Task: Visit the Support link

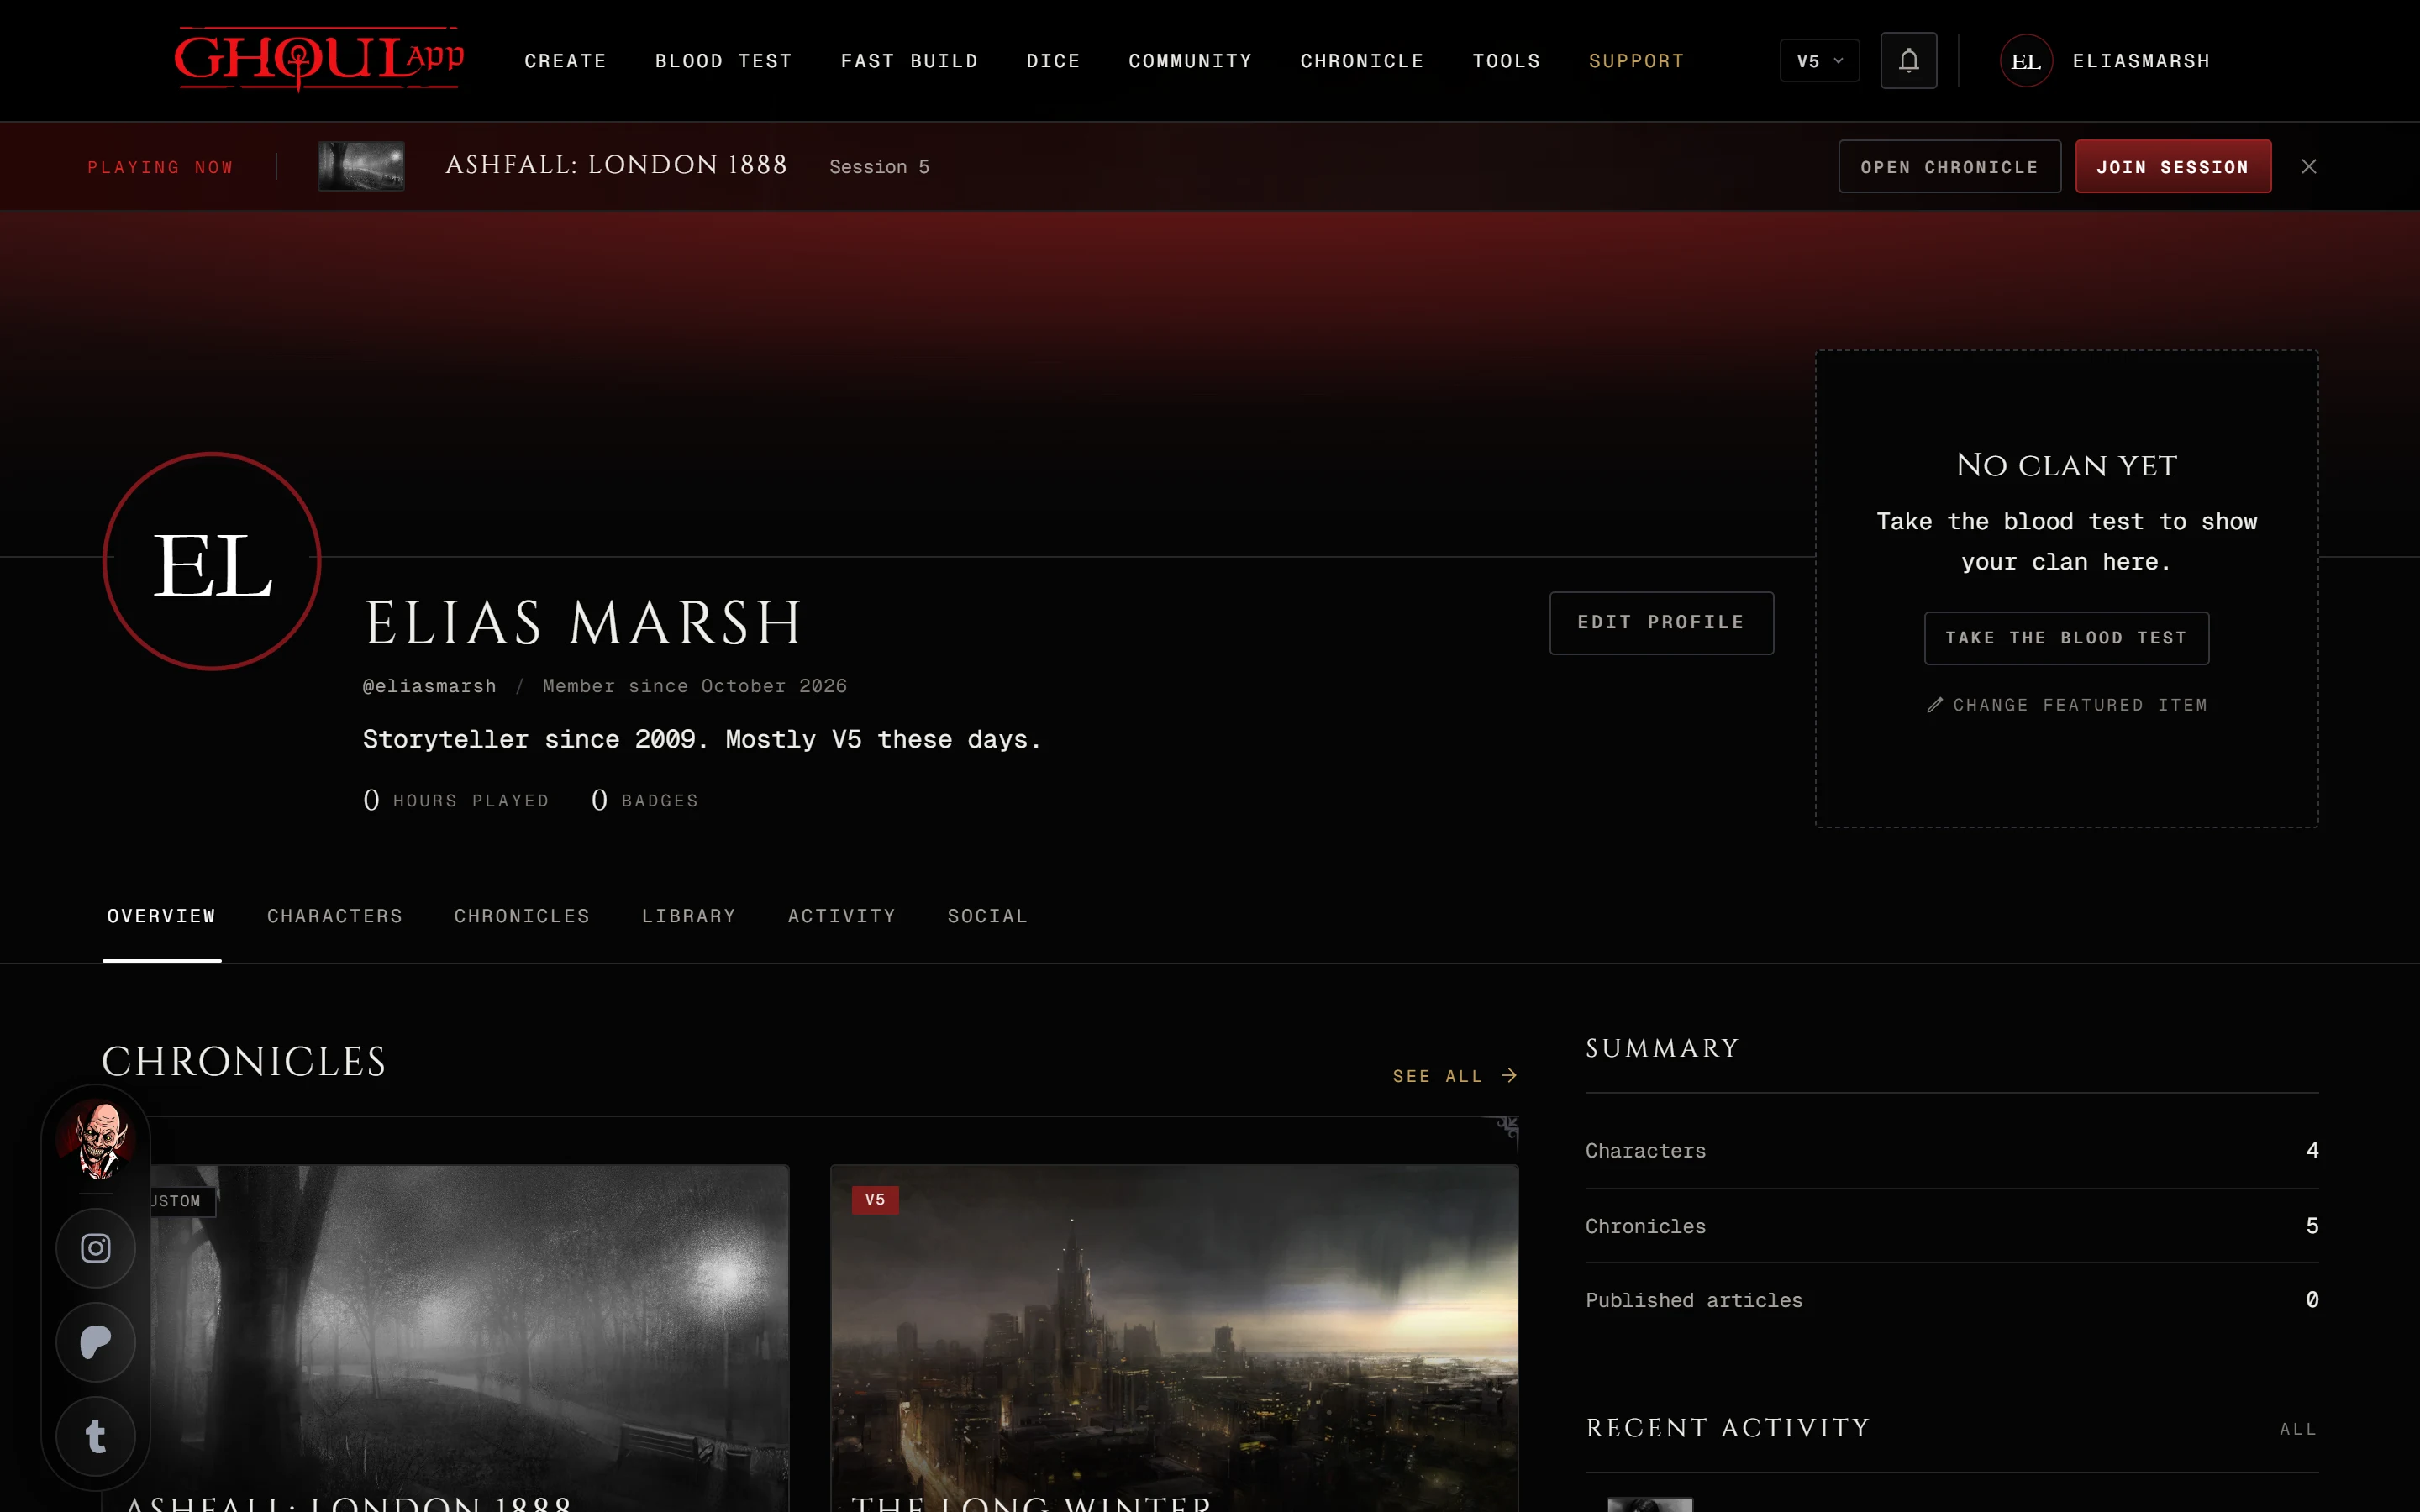Action: point(1636,61)
